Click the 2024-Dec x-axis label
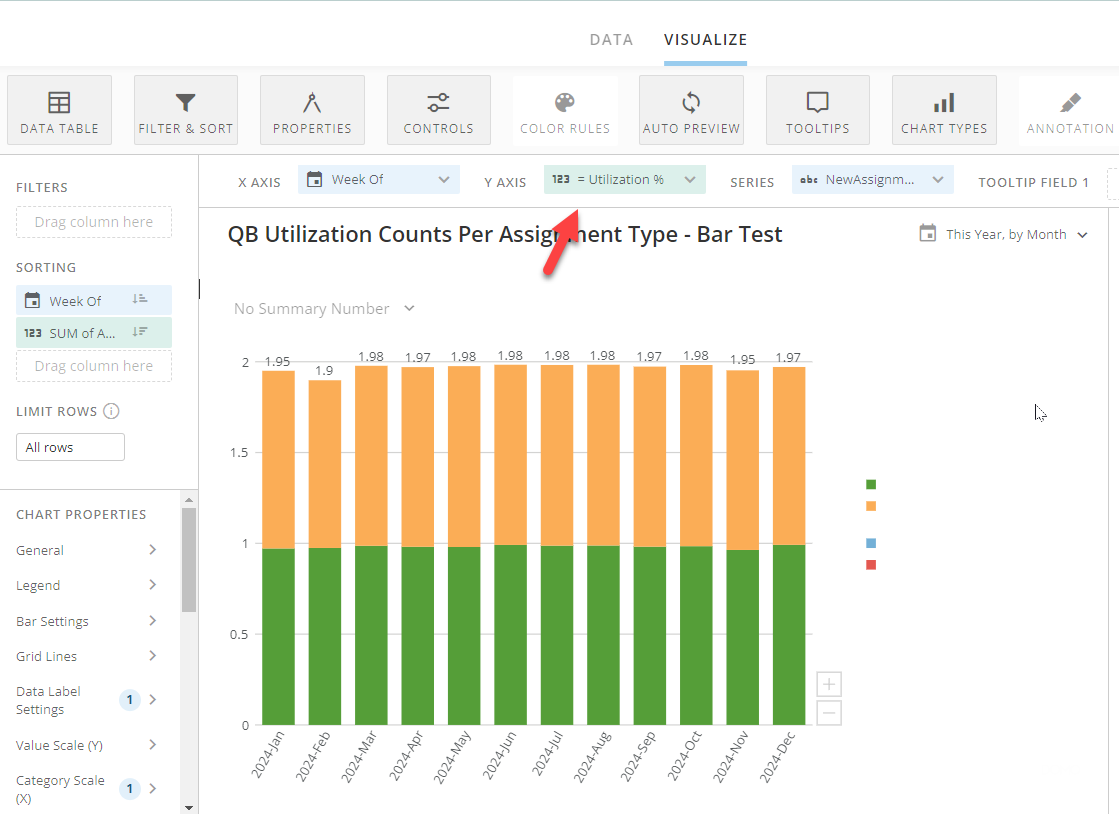1119x814 pixels. [777, 756]
